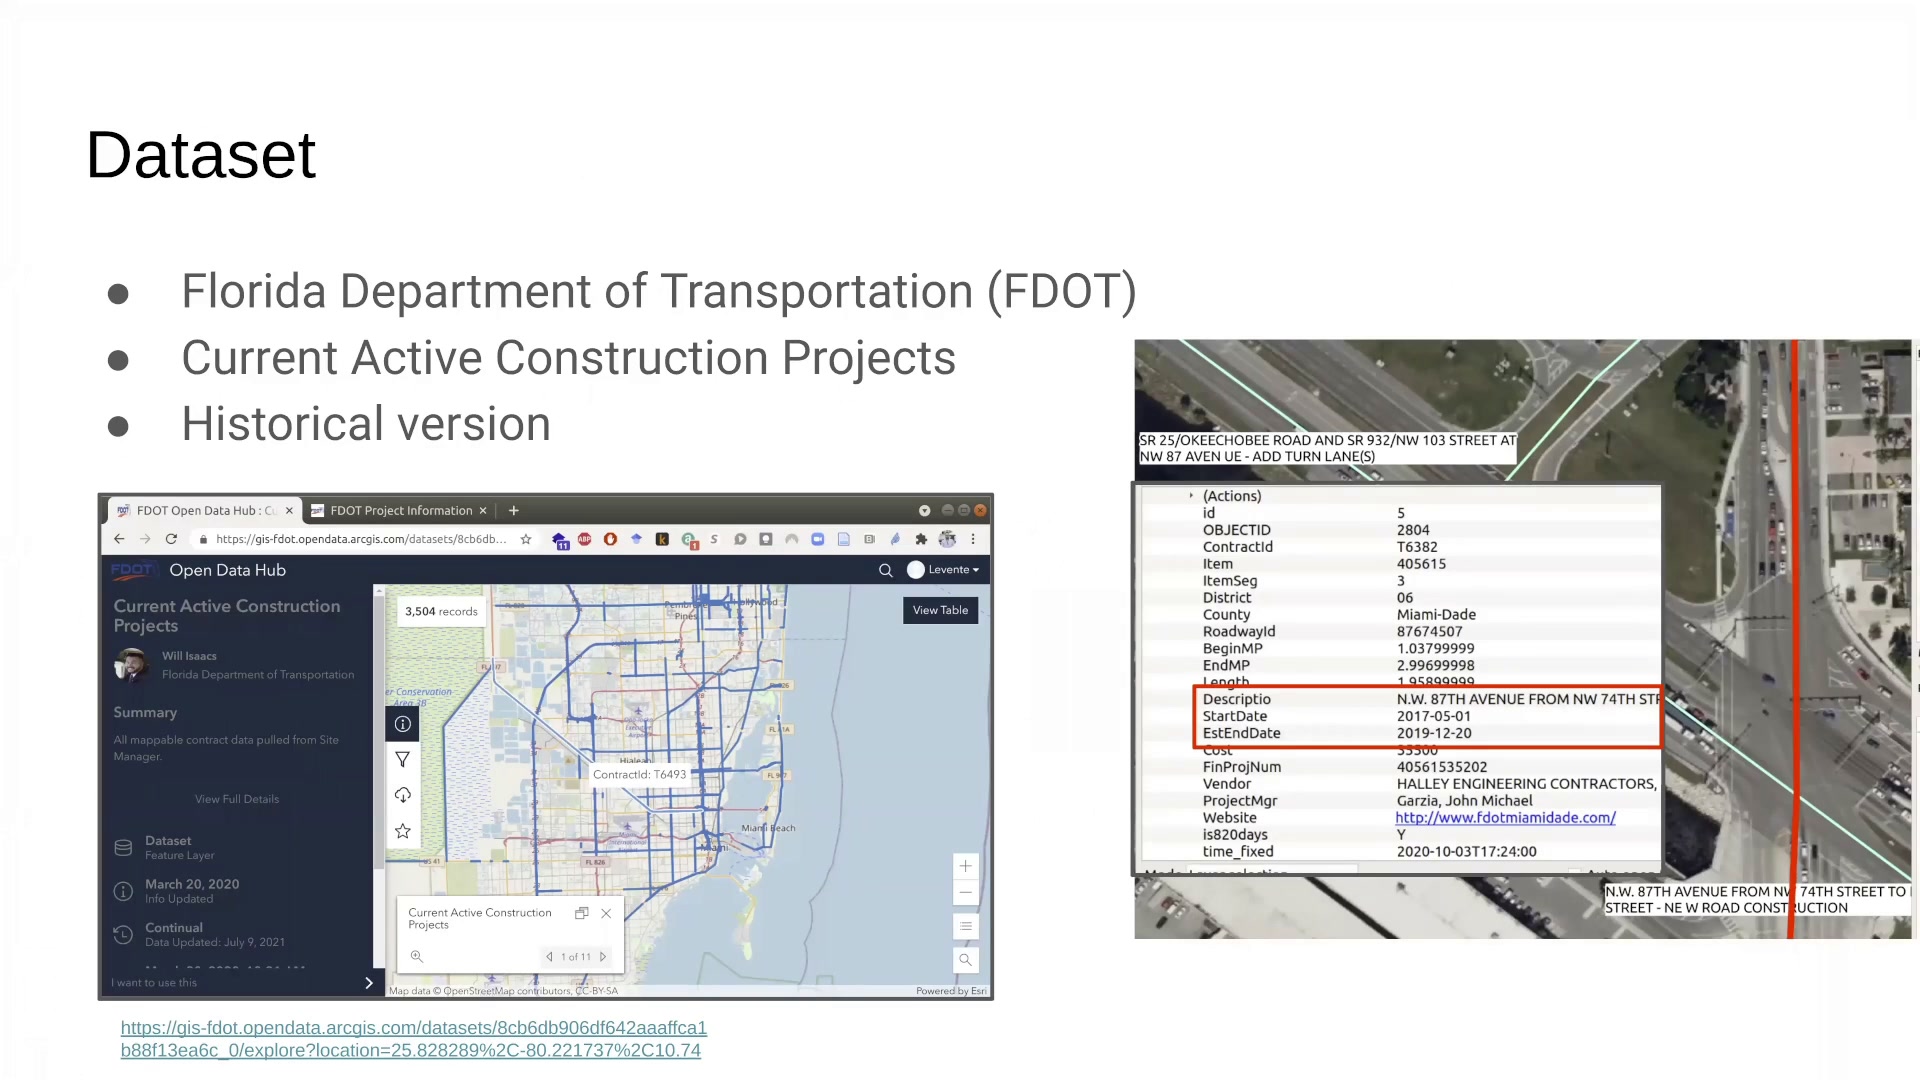Click the Will Isaacs author name
Screen dimensions: 1920x1080
point(189,656)
